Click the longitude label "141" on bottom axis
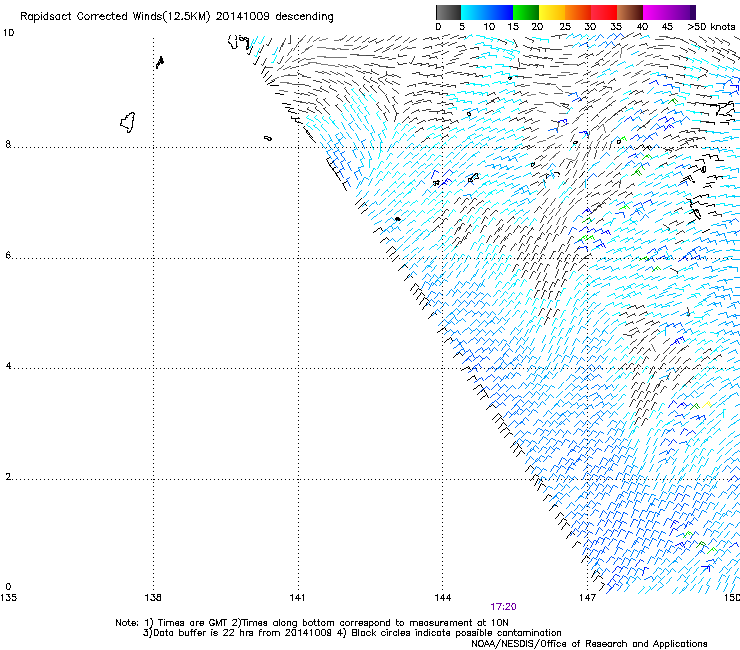 click(x=297, y=598)
